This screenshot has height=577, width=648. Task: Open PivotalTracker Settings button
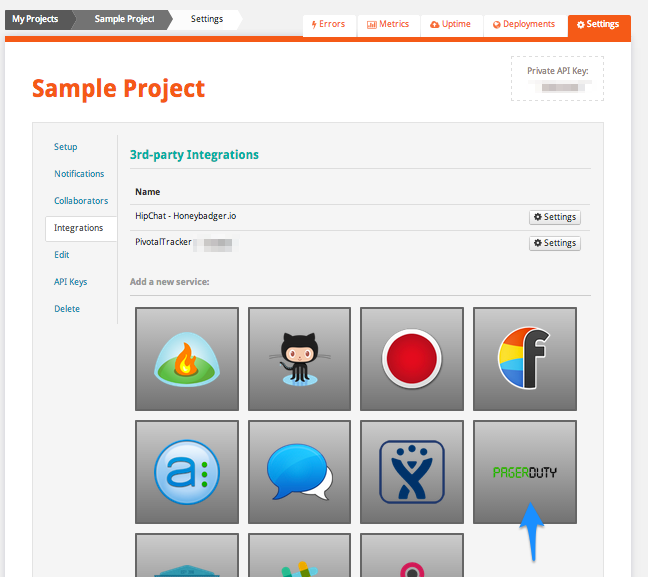coord(554,243)
